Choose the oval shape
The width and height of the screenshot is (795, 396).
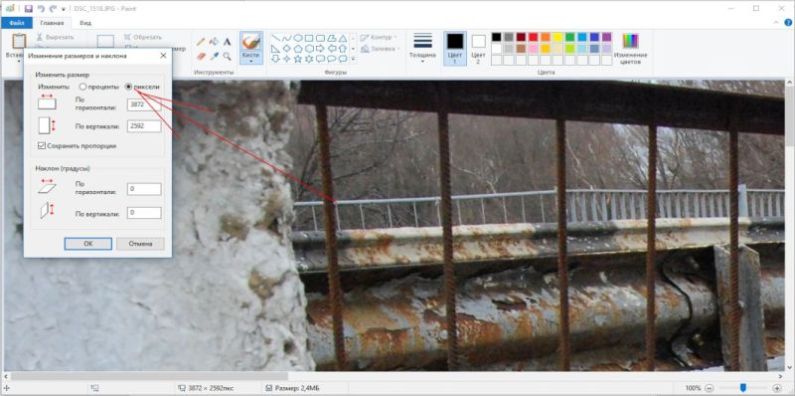[298, 38]
